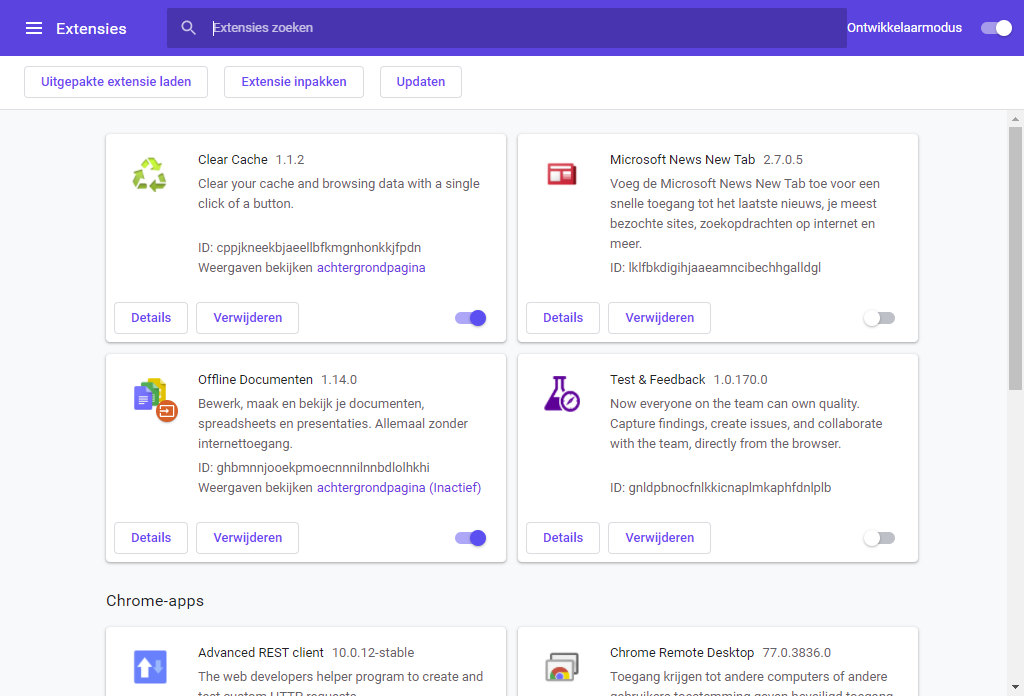The image size is (1024, 696).
Task: Open Details for Offline Documenten
Action: point(151,538)
